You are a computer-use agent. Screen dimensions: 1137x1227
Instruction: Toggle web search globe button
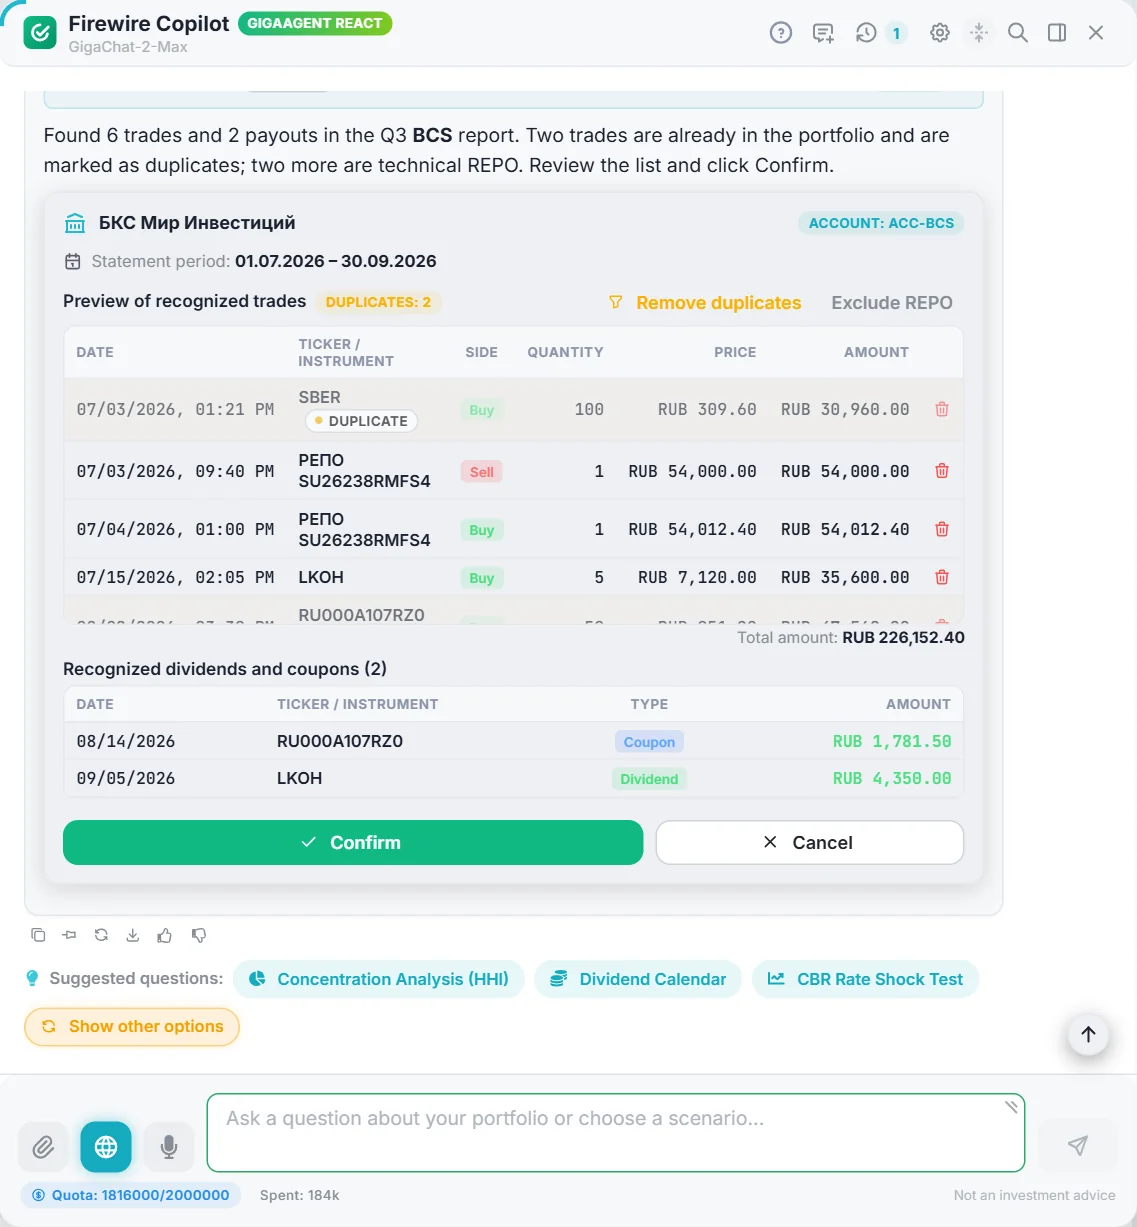pos(106,1146)
